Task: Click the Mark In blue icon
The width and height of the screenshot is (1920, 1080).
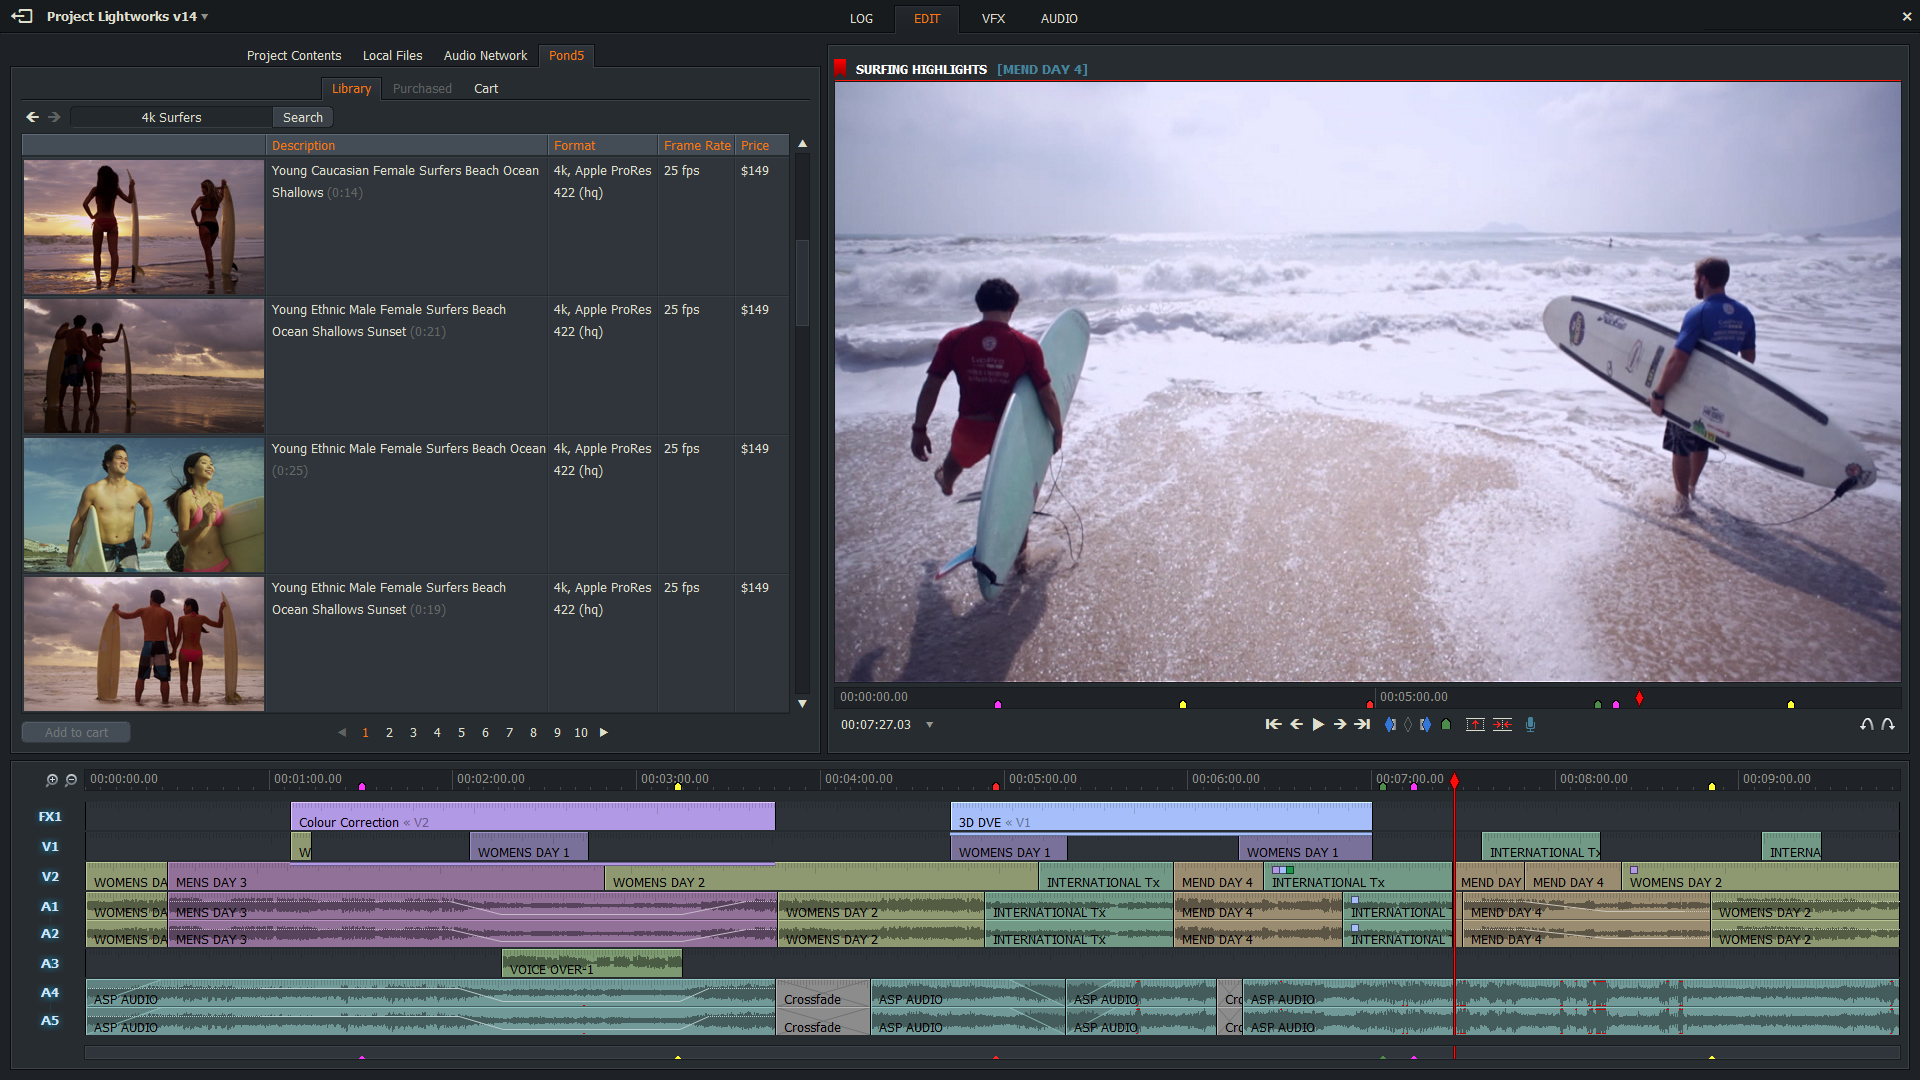Action: tap(1390, 725)
